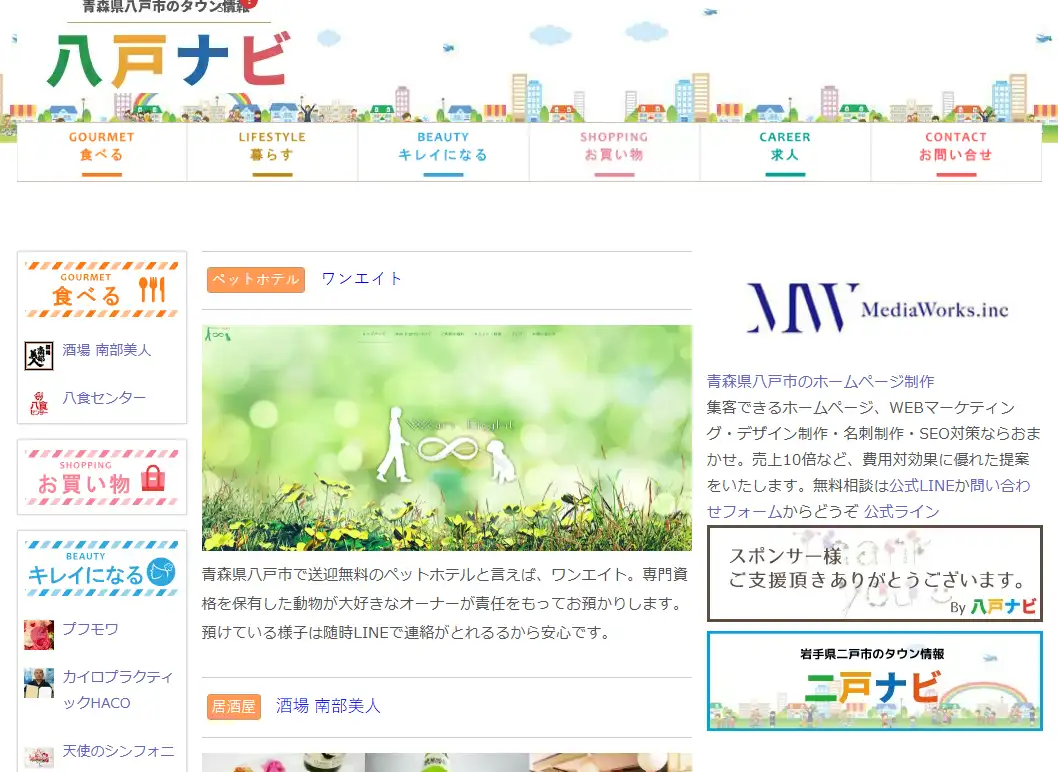The width and height of the screenshot is (1058, 772).
Task: Click the 八戸ナビ site logo
Action: pos(169,59)
